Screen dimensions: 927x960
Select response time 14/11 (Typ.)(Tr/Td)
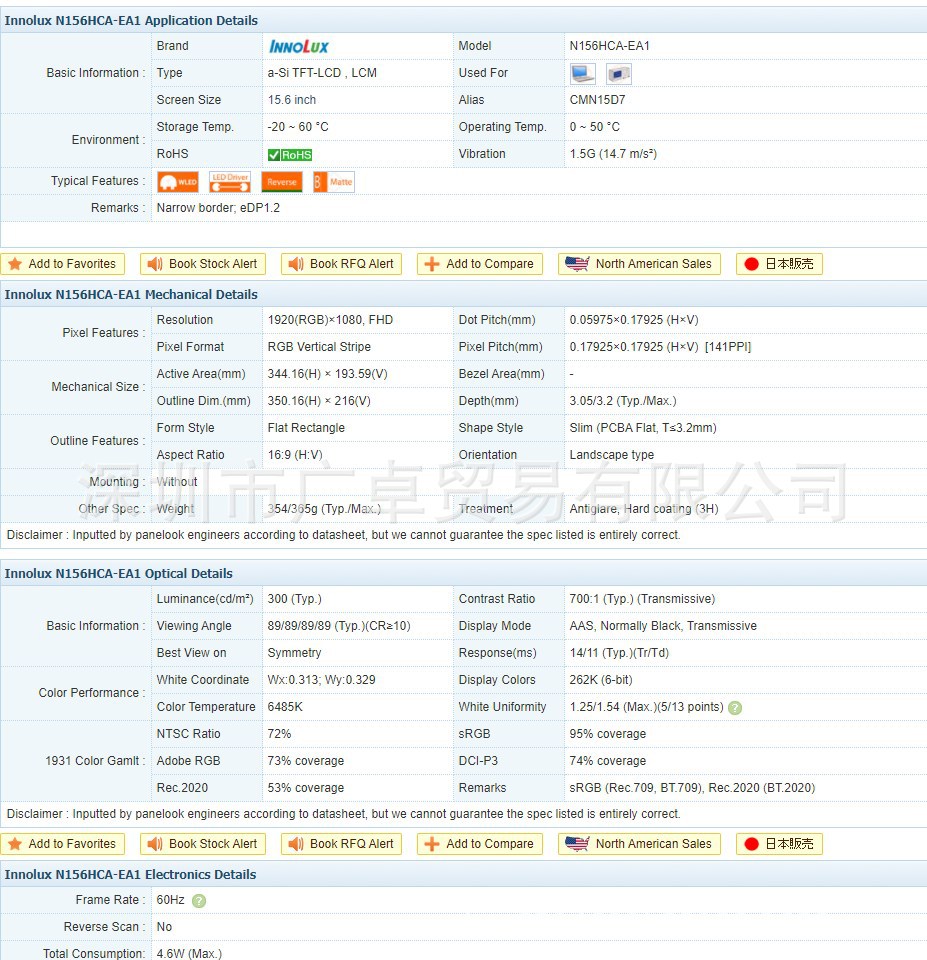(619, 653)
